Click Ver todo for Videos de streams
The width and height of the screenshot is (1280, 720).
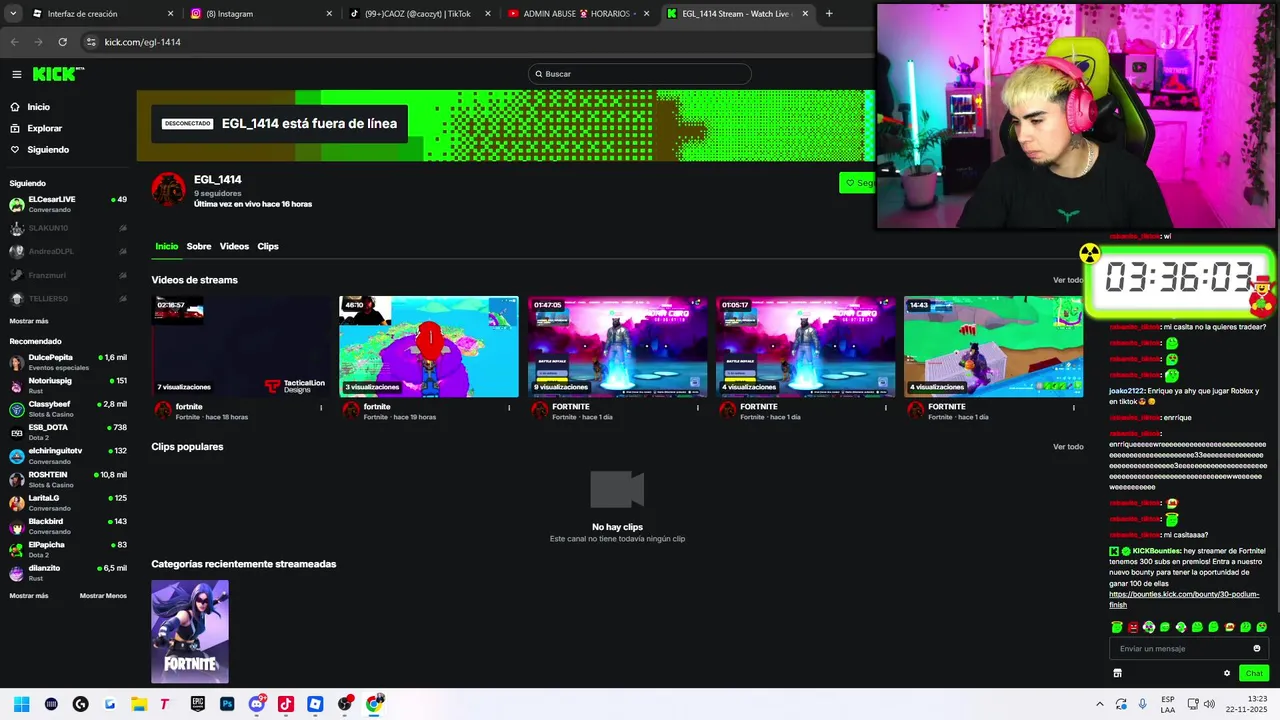1068,280
